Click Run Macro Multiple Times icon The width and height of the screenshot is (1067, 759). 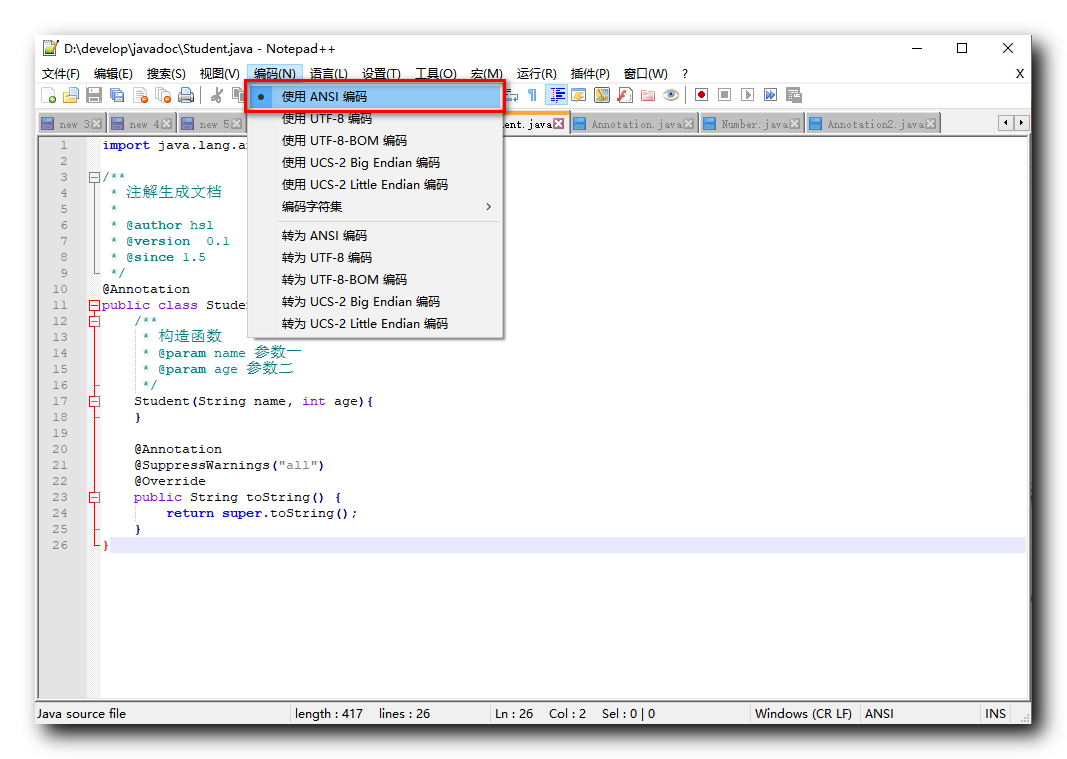pyautogui.click(x=770, y=95)
